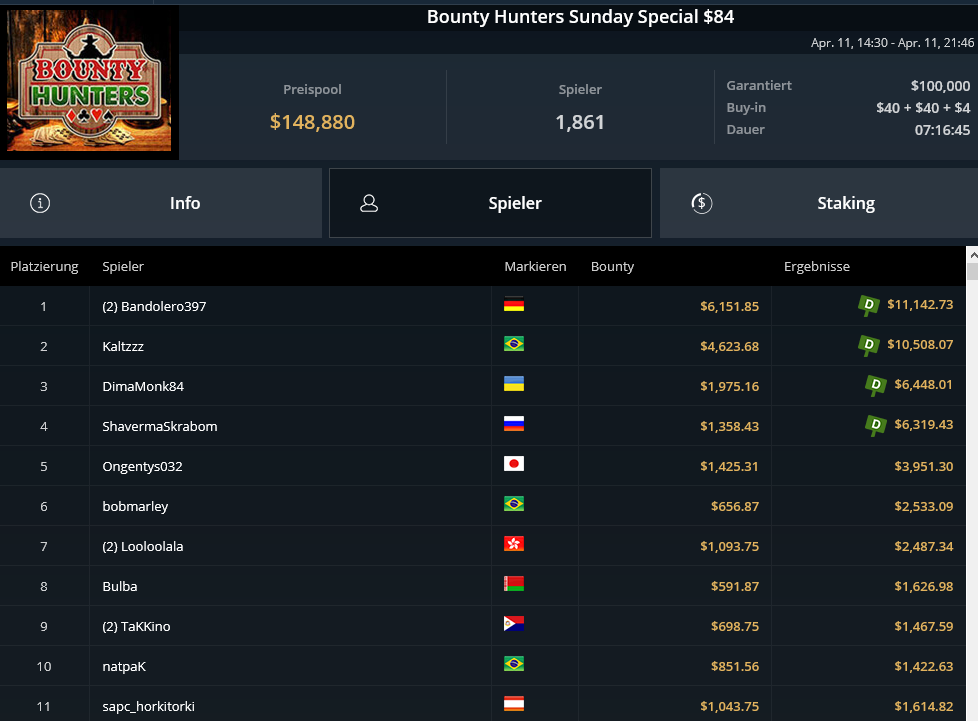
Task: Click the $1,358.43 bounty value
Action: tap(729, 426)
